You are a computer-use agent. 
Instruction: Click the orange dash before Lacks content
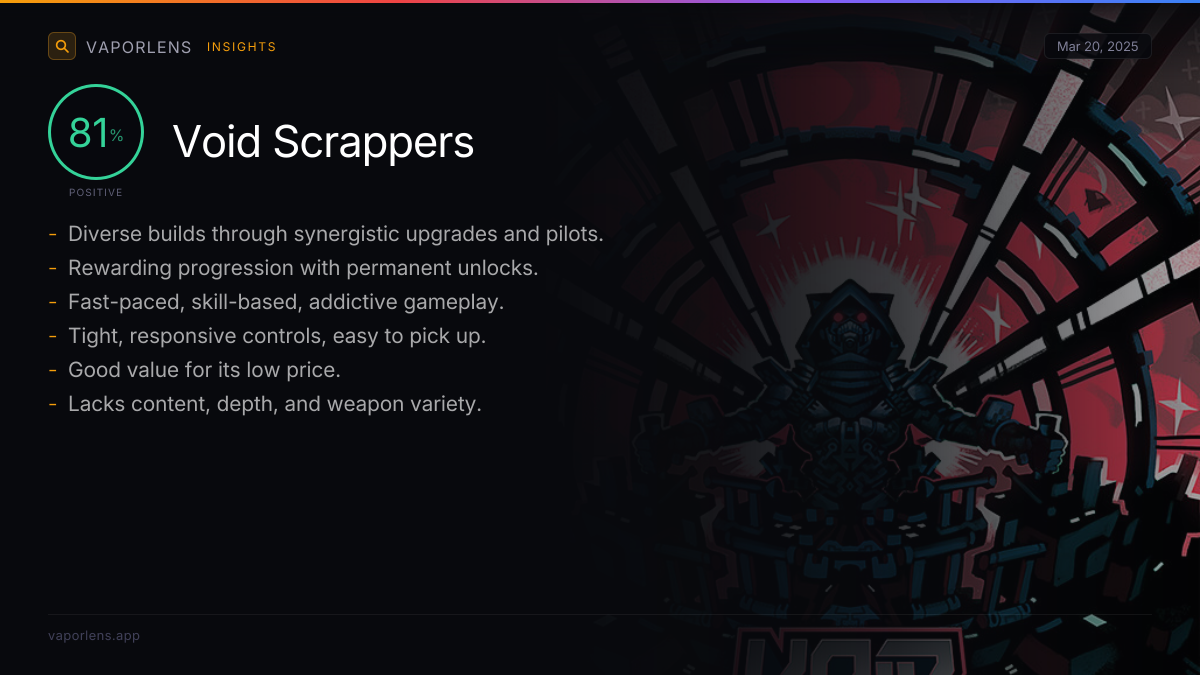tap(52, 405)
